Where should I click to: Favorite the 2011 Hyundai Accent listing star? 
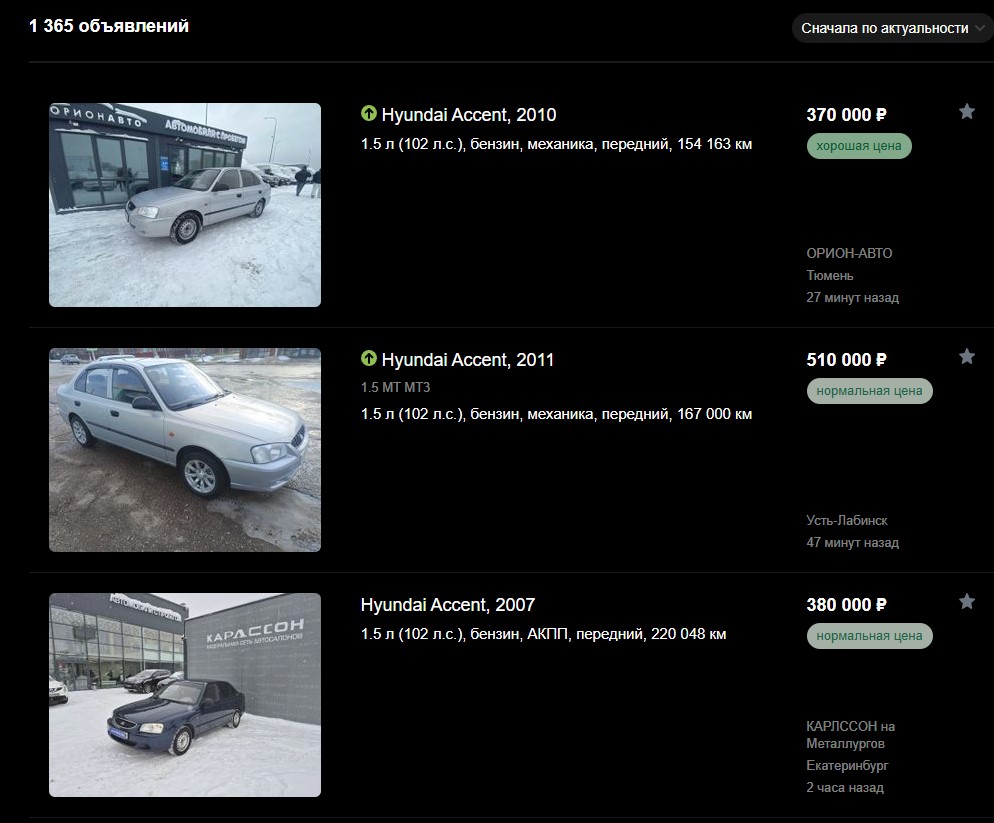click(x=966, y=356)
